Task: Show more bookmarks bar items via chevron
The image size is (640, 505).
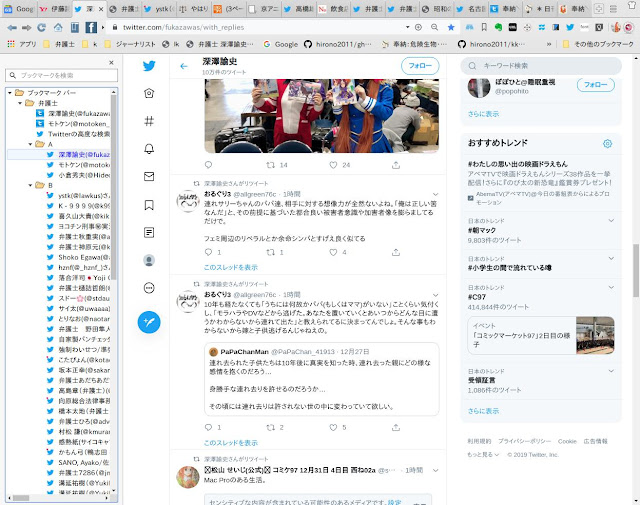Action: pos(549,44)
